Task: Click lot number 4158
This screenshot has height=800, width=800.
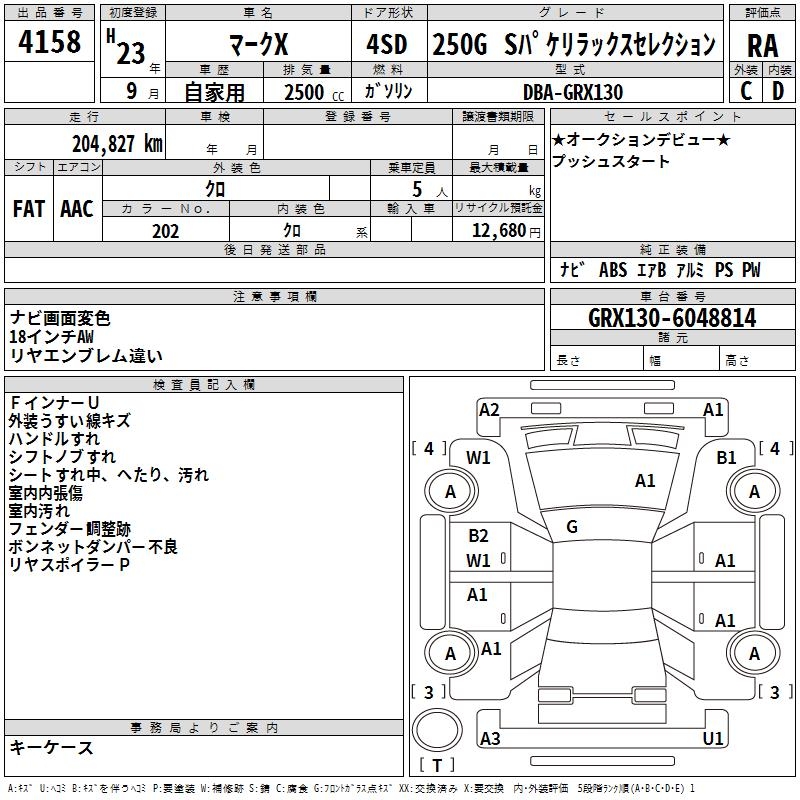Action: [x=51, y=44]
